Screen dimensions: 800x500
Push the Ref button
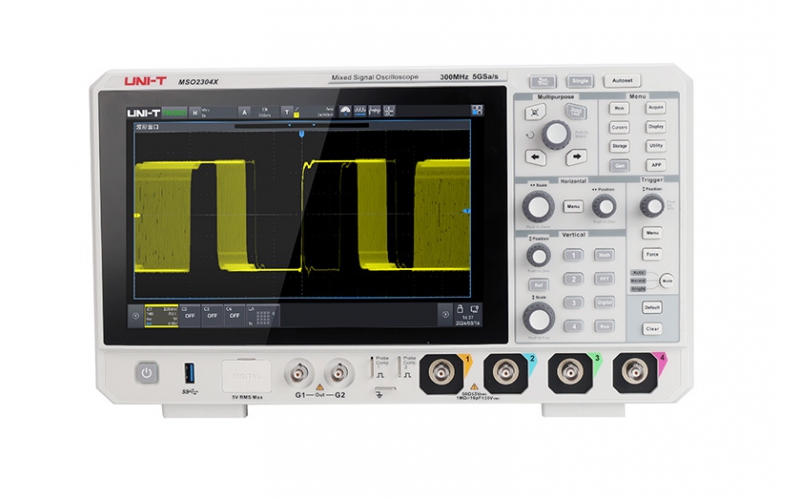point(538,285)
